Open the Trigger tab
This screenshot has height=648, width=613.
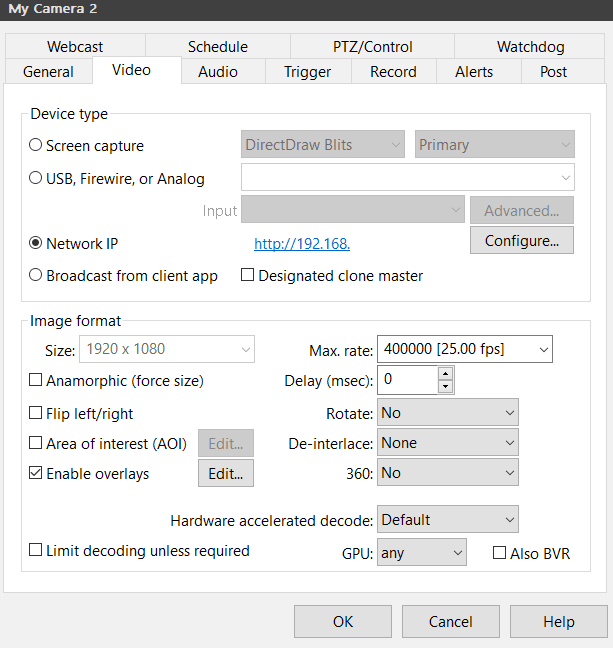307,71
